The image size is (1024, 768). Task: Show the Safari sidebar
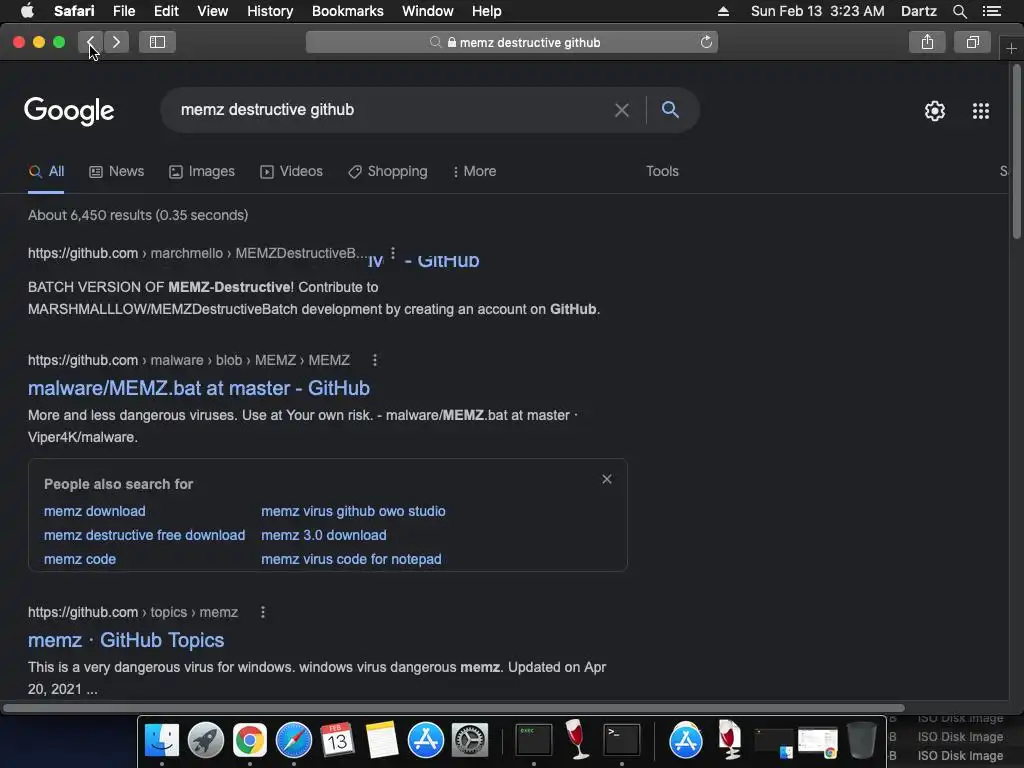(x=157, y=42)
